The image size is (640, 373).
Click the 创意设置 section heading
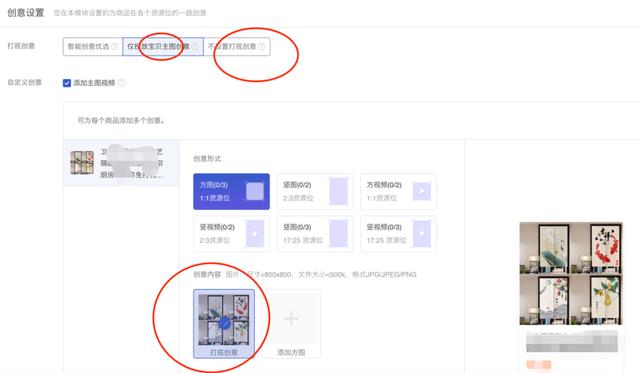26,13
